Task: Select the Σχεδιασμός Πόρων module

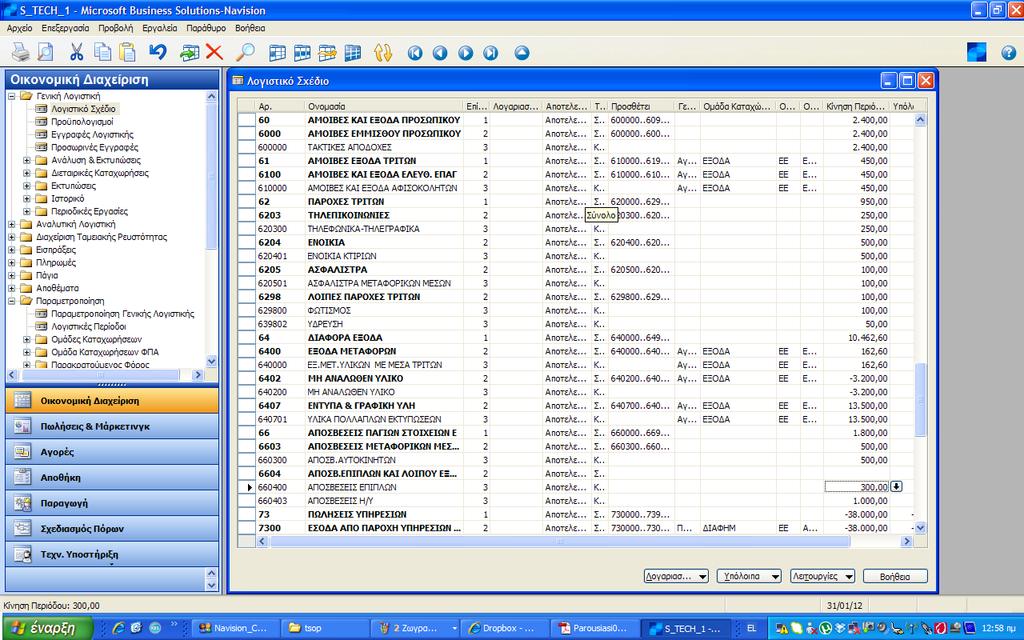Action: point(112,528)
